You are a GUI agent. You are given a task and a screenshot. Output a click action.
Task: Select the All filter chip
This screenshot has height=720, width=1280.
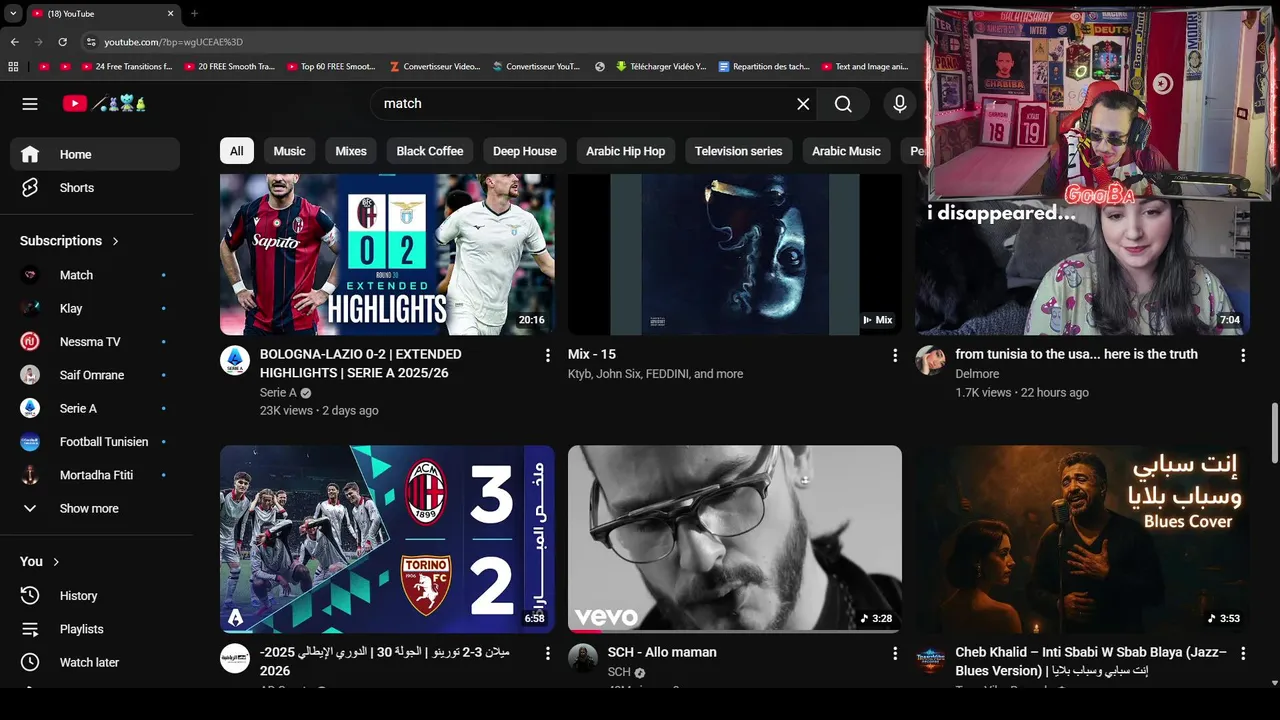(x=236, y=151)
